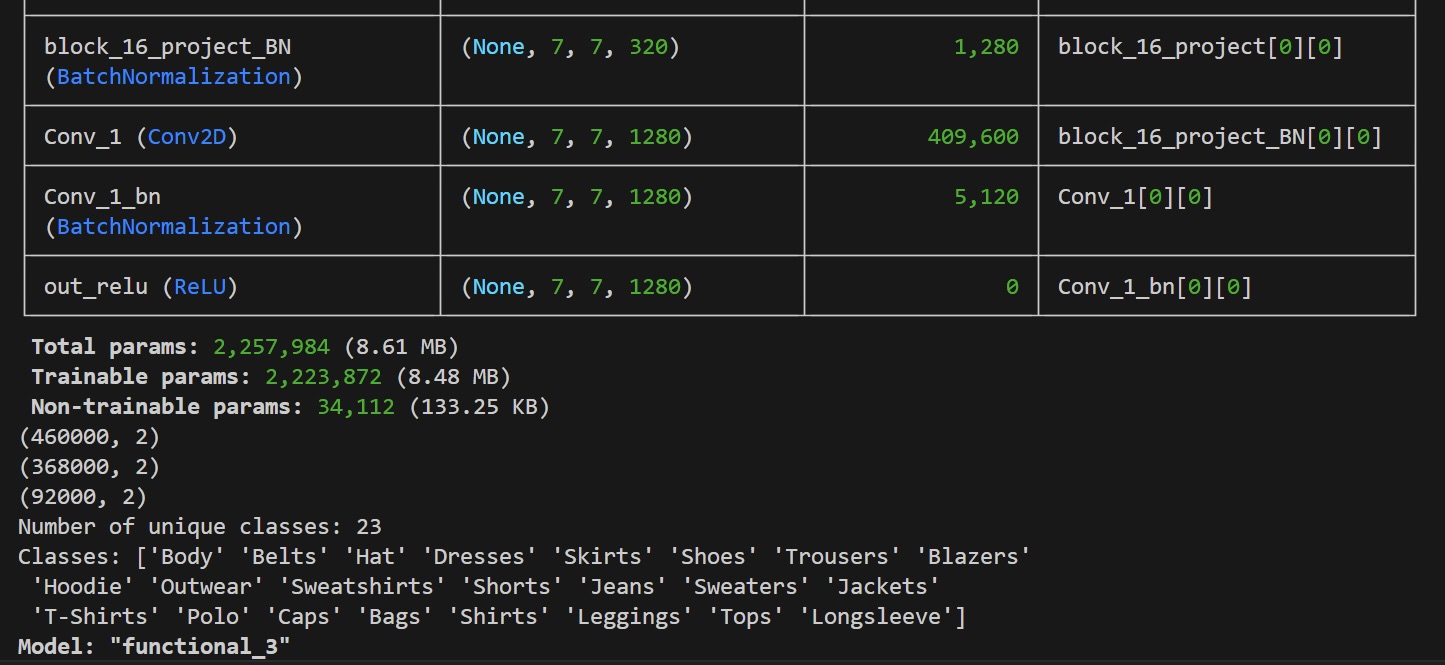Viewport: 1445px width, 665px height.
Task: Click the out_relu (ReLU) layer cell
Action: (x=232, y=286)
